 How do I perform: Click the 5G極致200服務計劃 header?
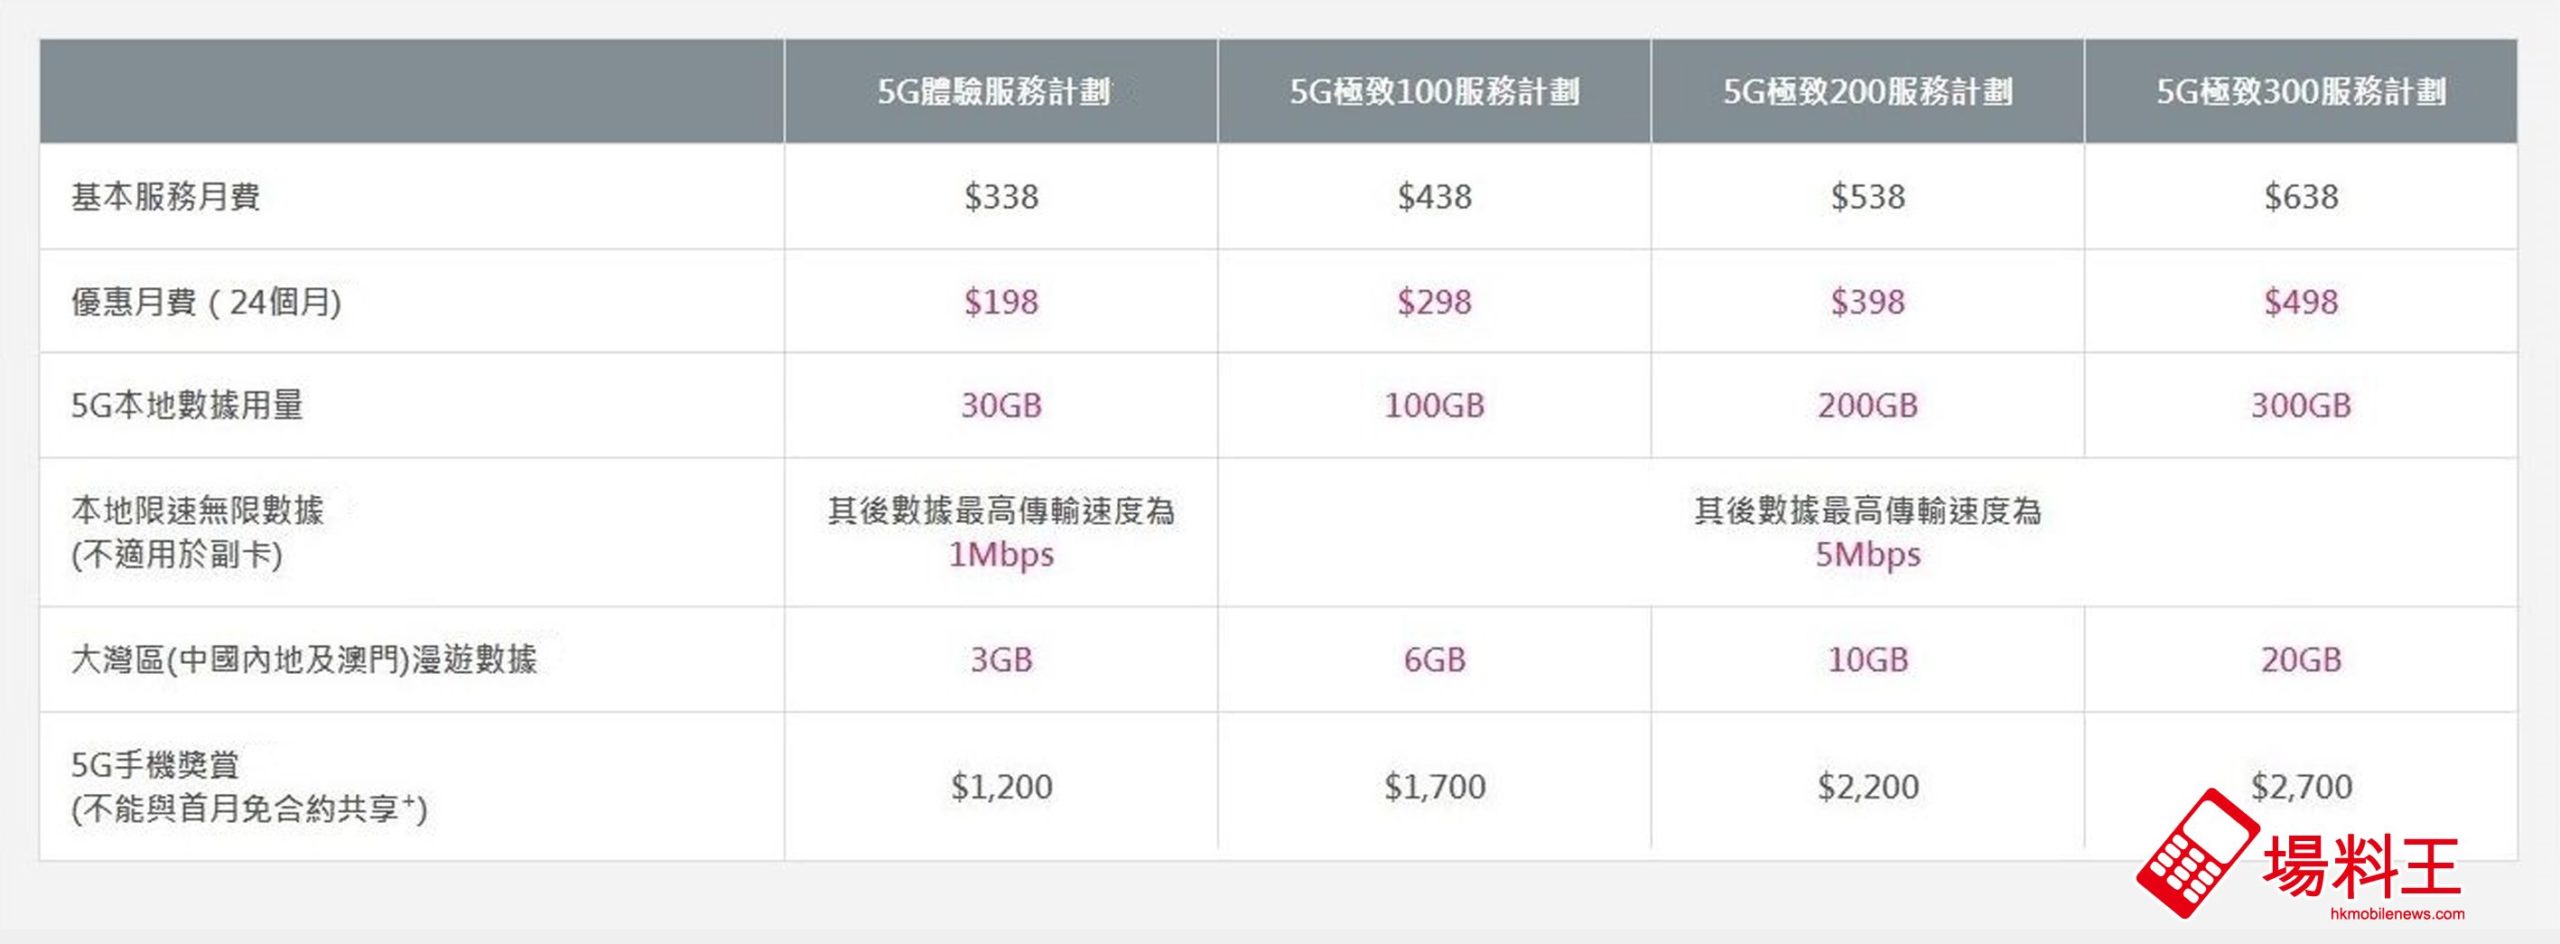pos(1867,92)
